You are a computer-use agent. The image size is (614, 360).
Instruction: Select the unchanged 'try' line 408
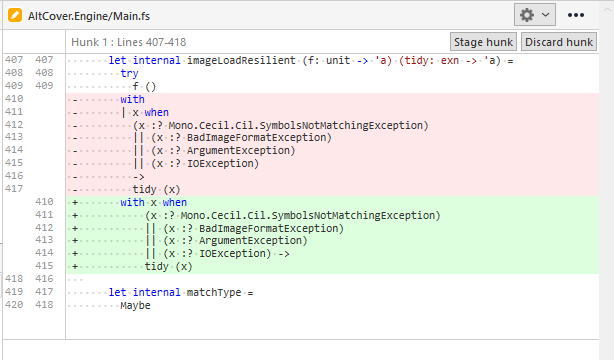tap(332, 73)
